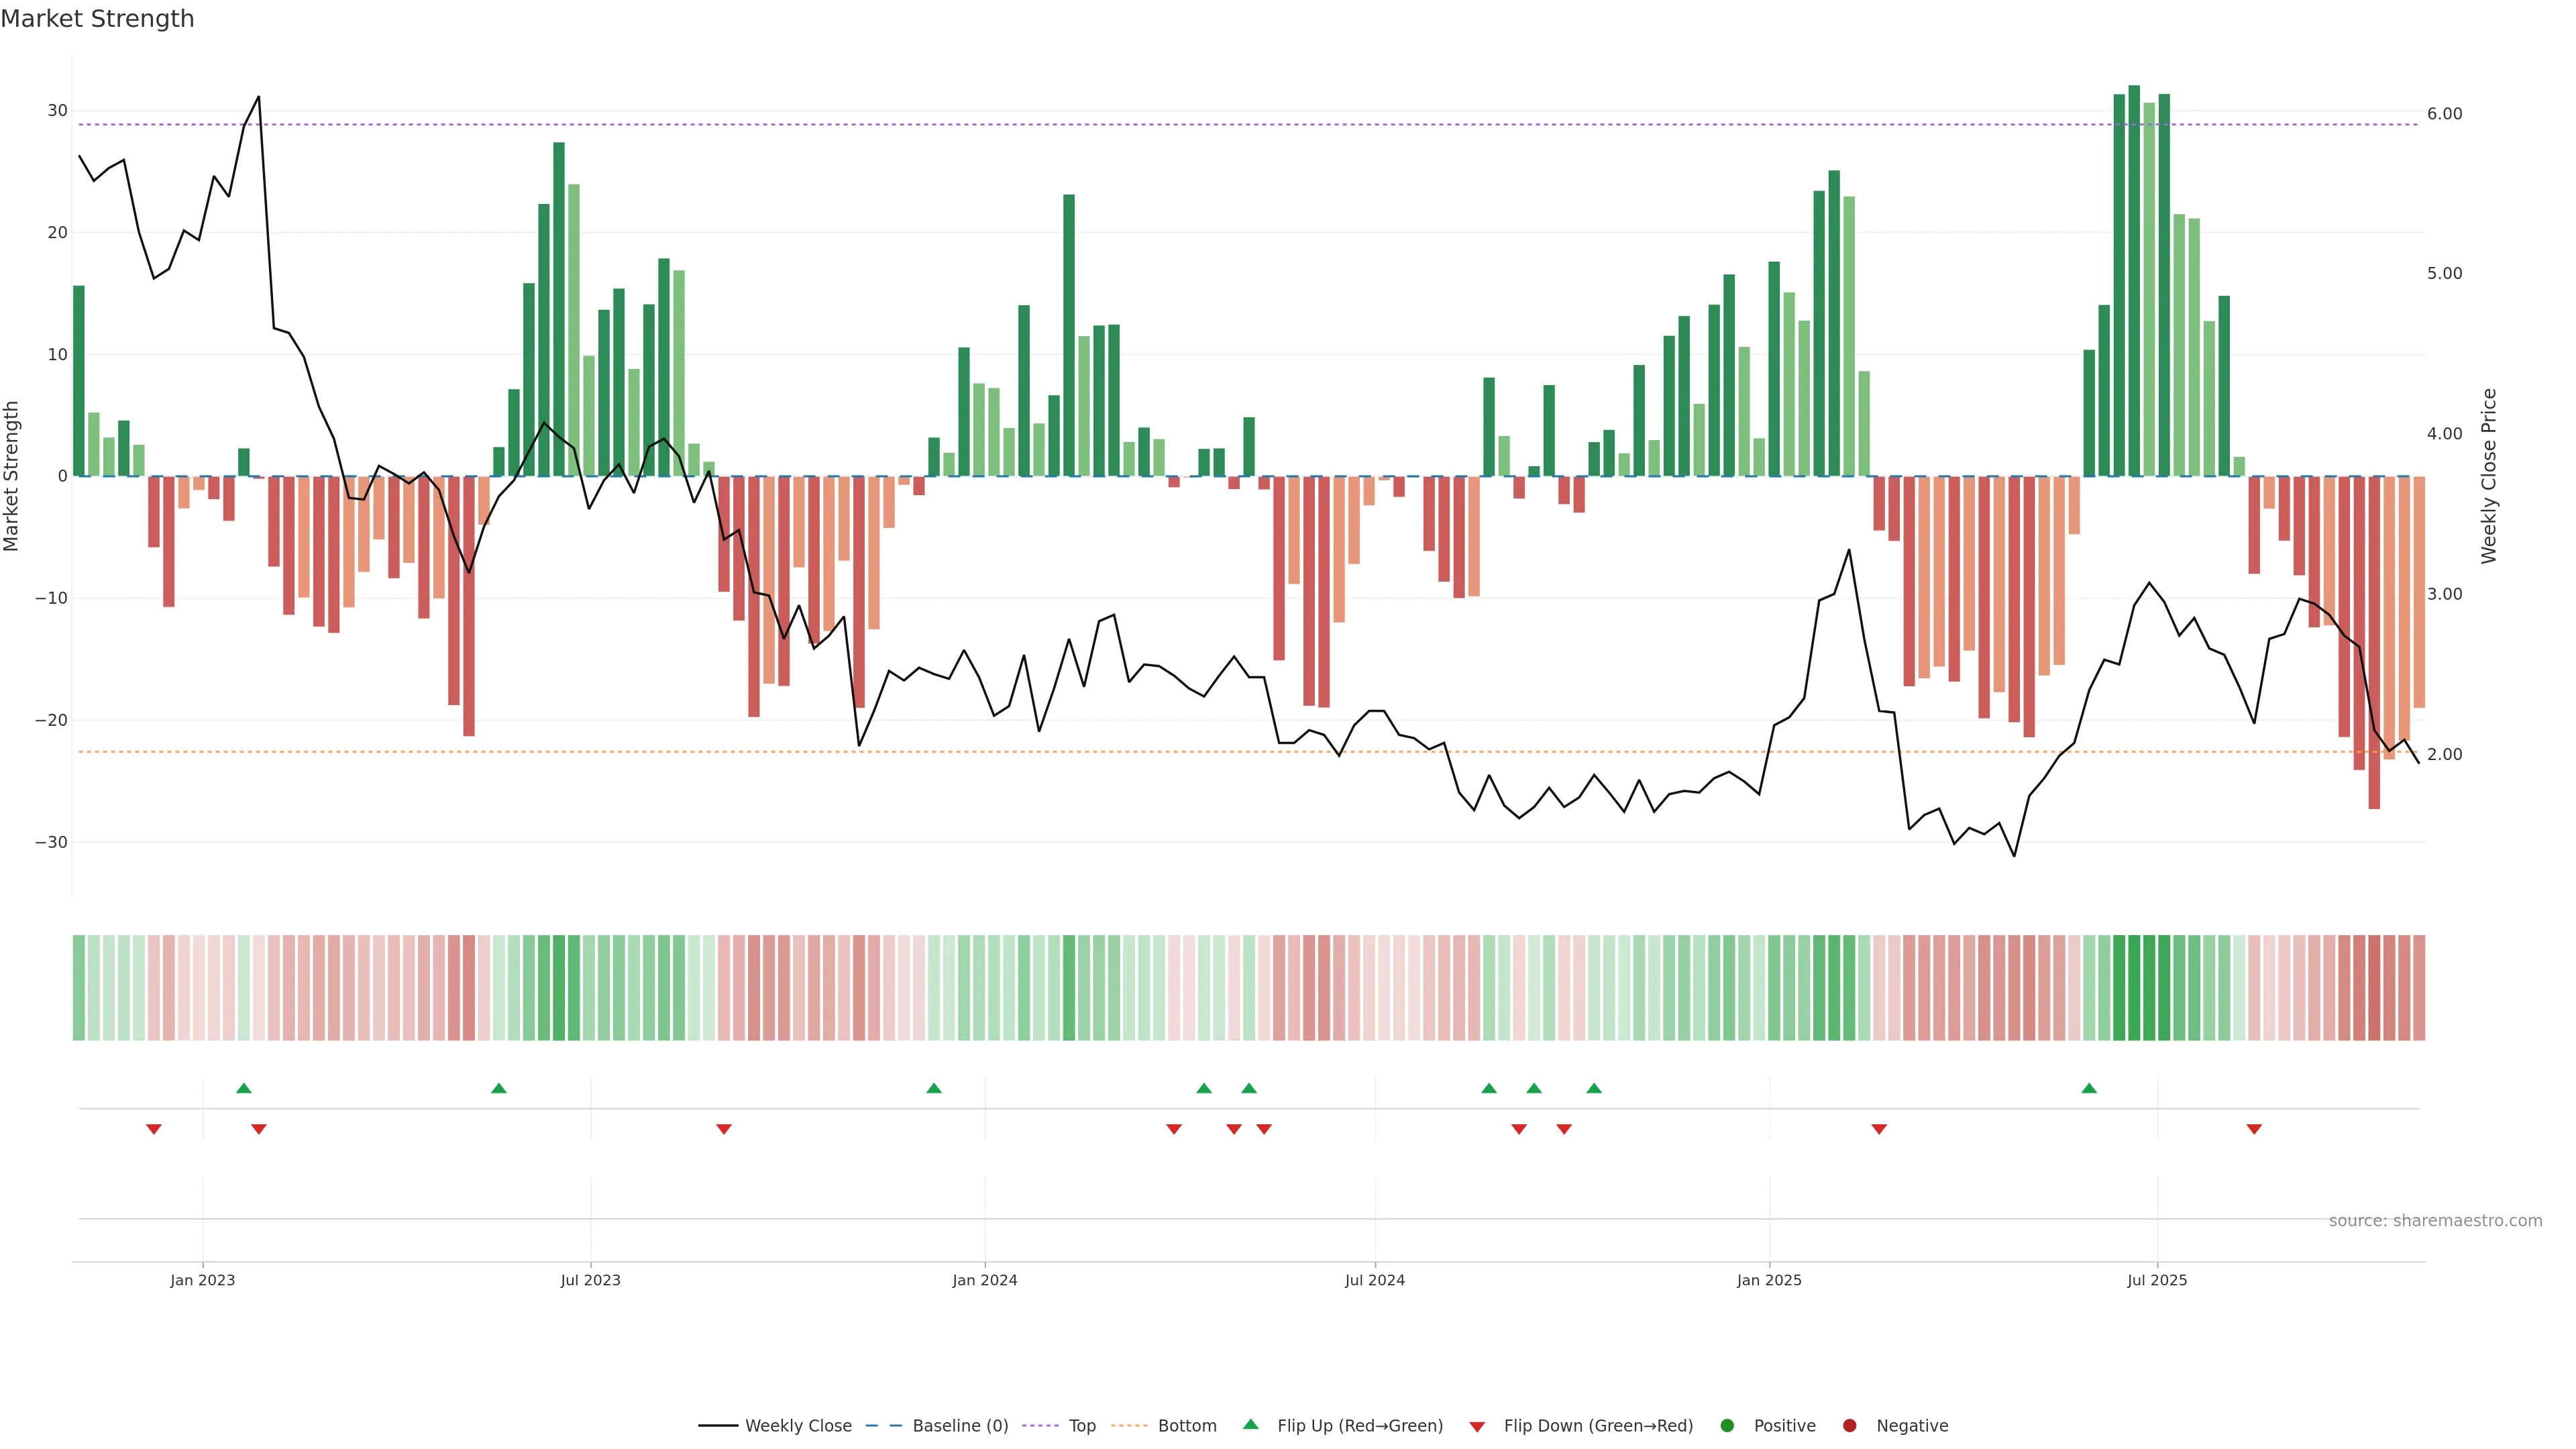Click the red flip-down marker after Jan 2025
The width and height of the screenshot is (2576, 1449).
(x=1879, y=1129)
